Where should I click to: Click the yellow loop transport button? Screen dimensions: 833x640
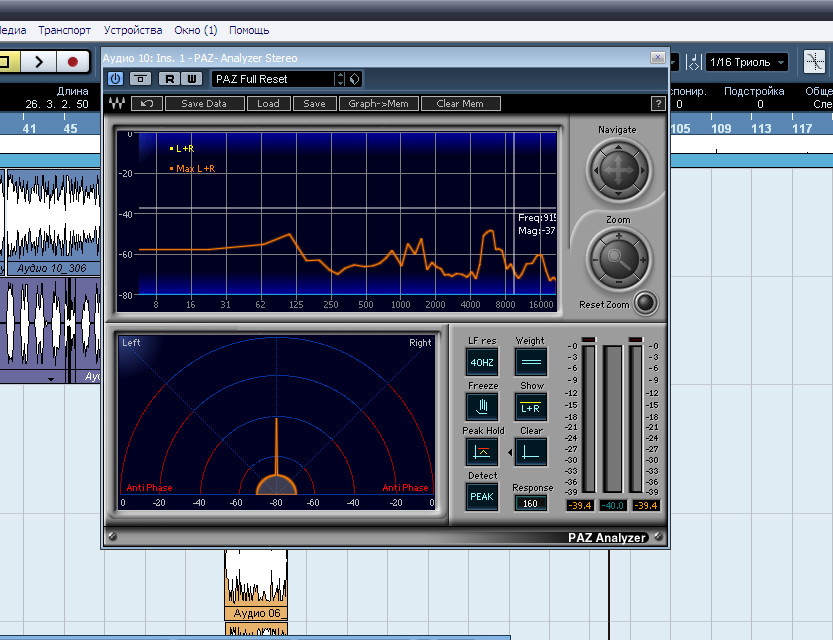(x=9, y=62)
